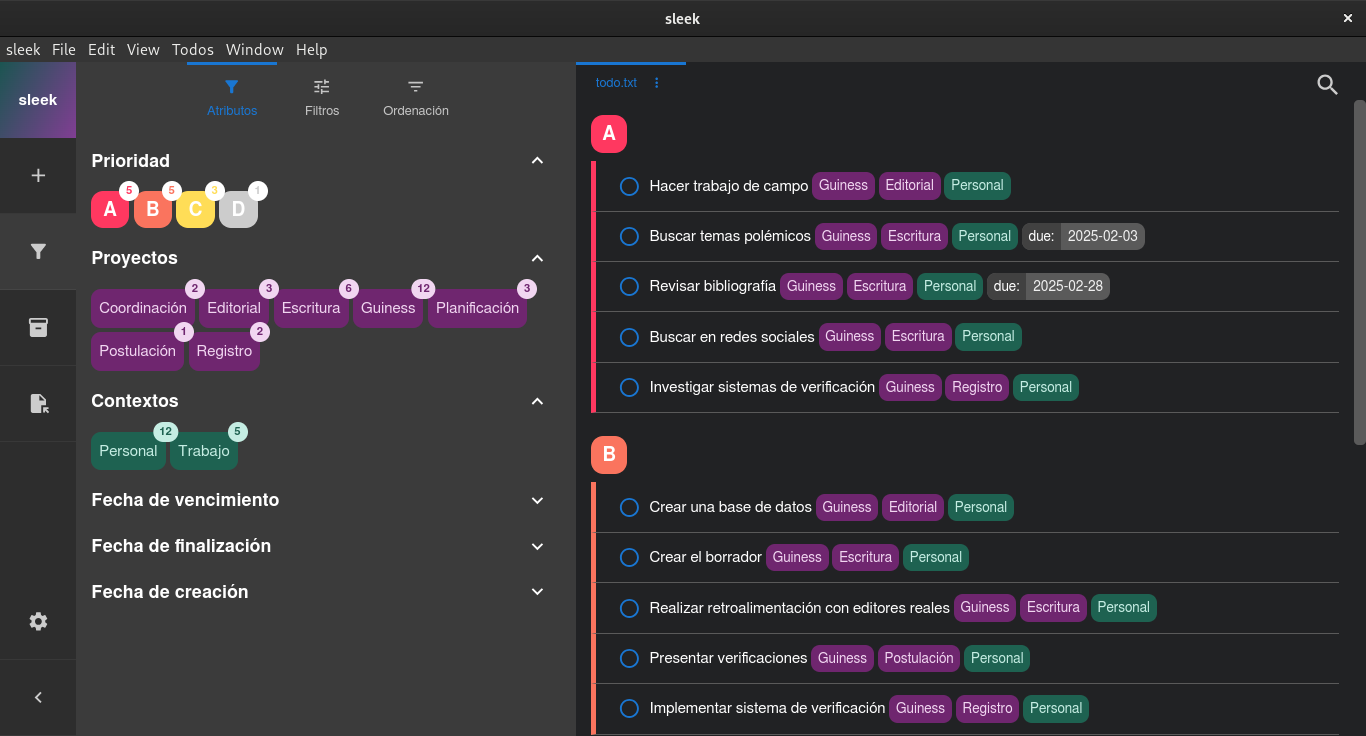The height and width of the screenshot is (736, 1366).
Task: Filter by the Planificación project tag
Action: pos(477,309)
